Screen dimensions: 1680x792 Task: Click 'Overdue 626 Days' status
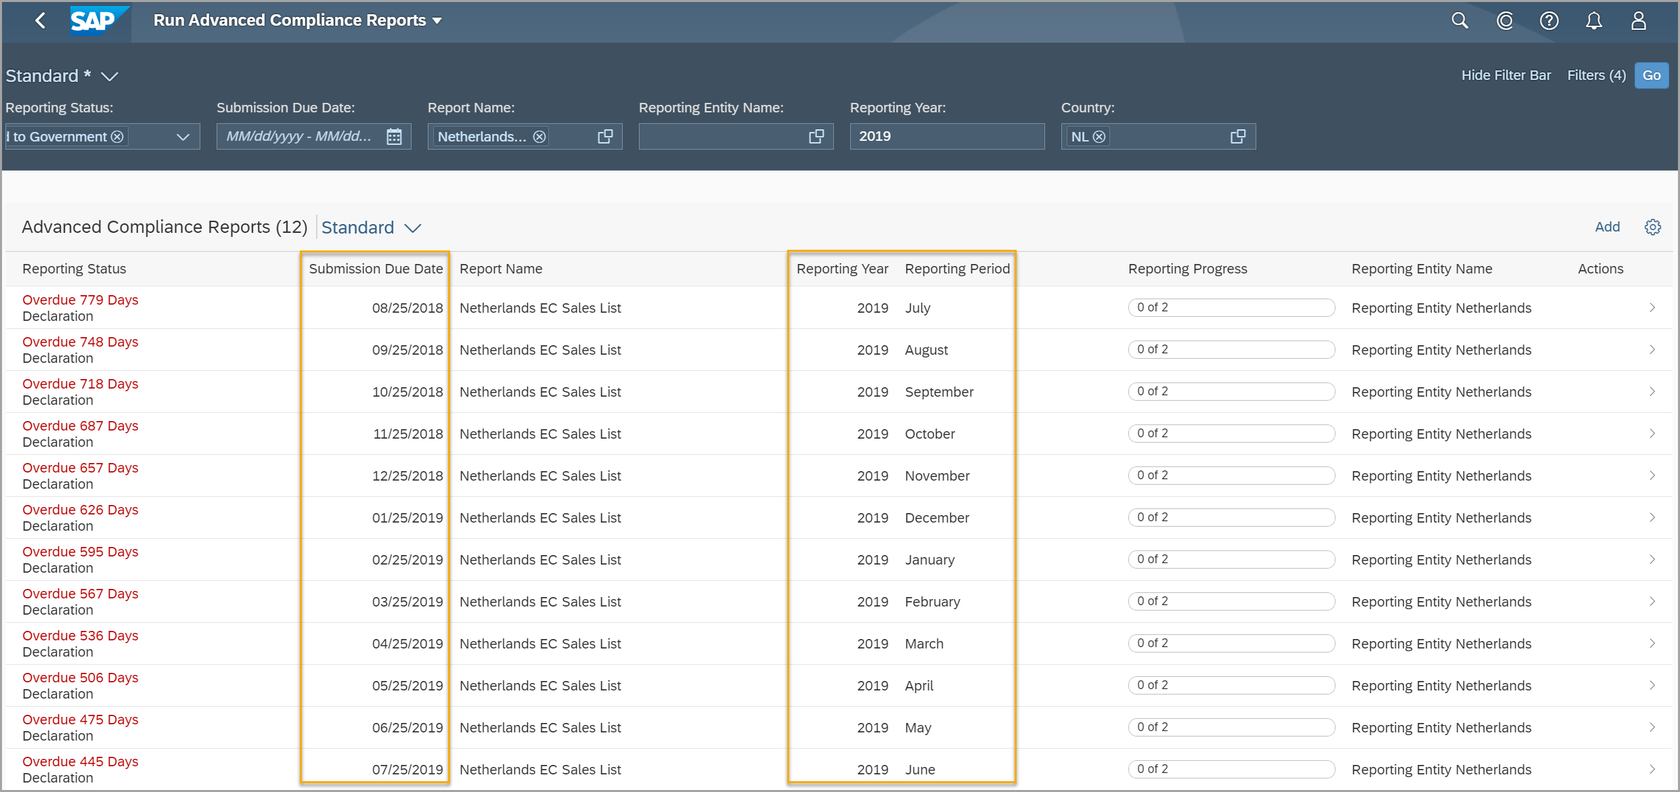(80, 510)
